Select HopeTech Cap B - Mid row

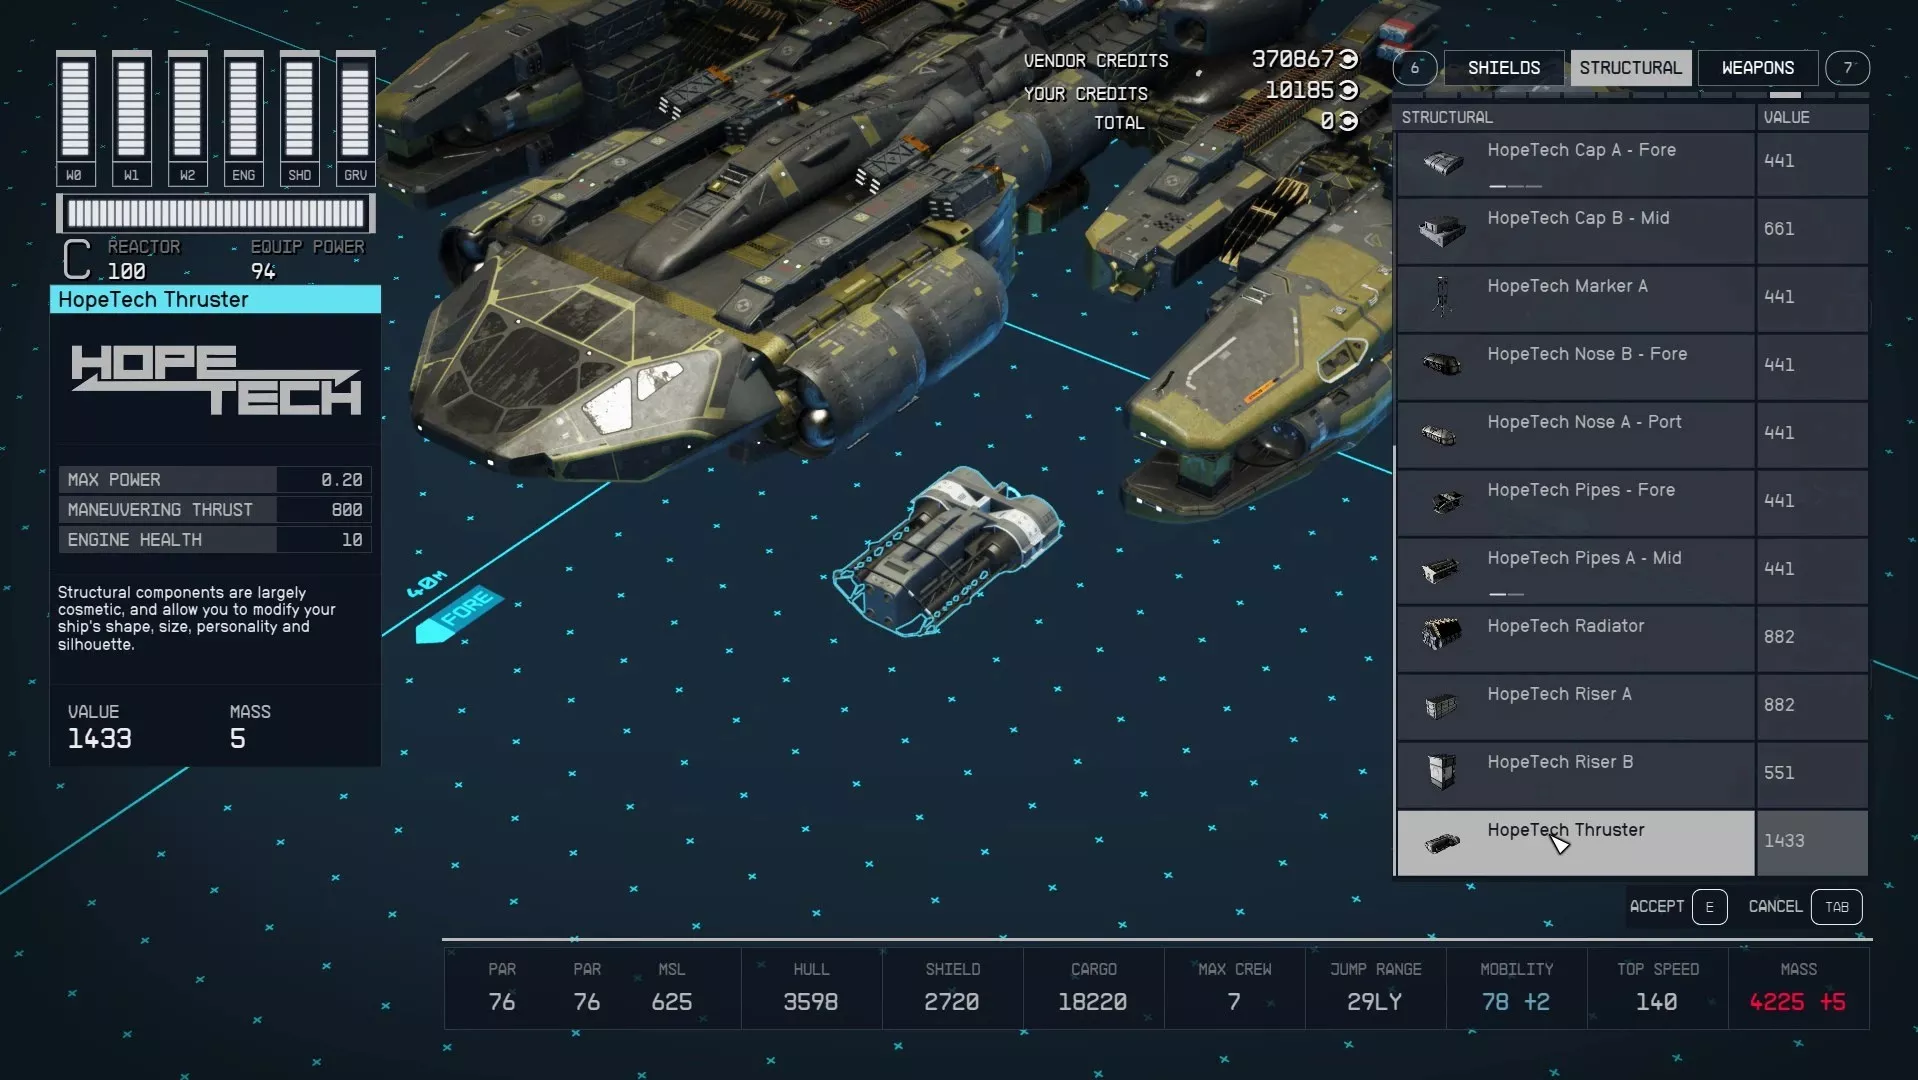point(1632,231)
